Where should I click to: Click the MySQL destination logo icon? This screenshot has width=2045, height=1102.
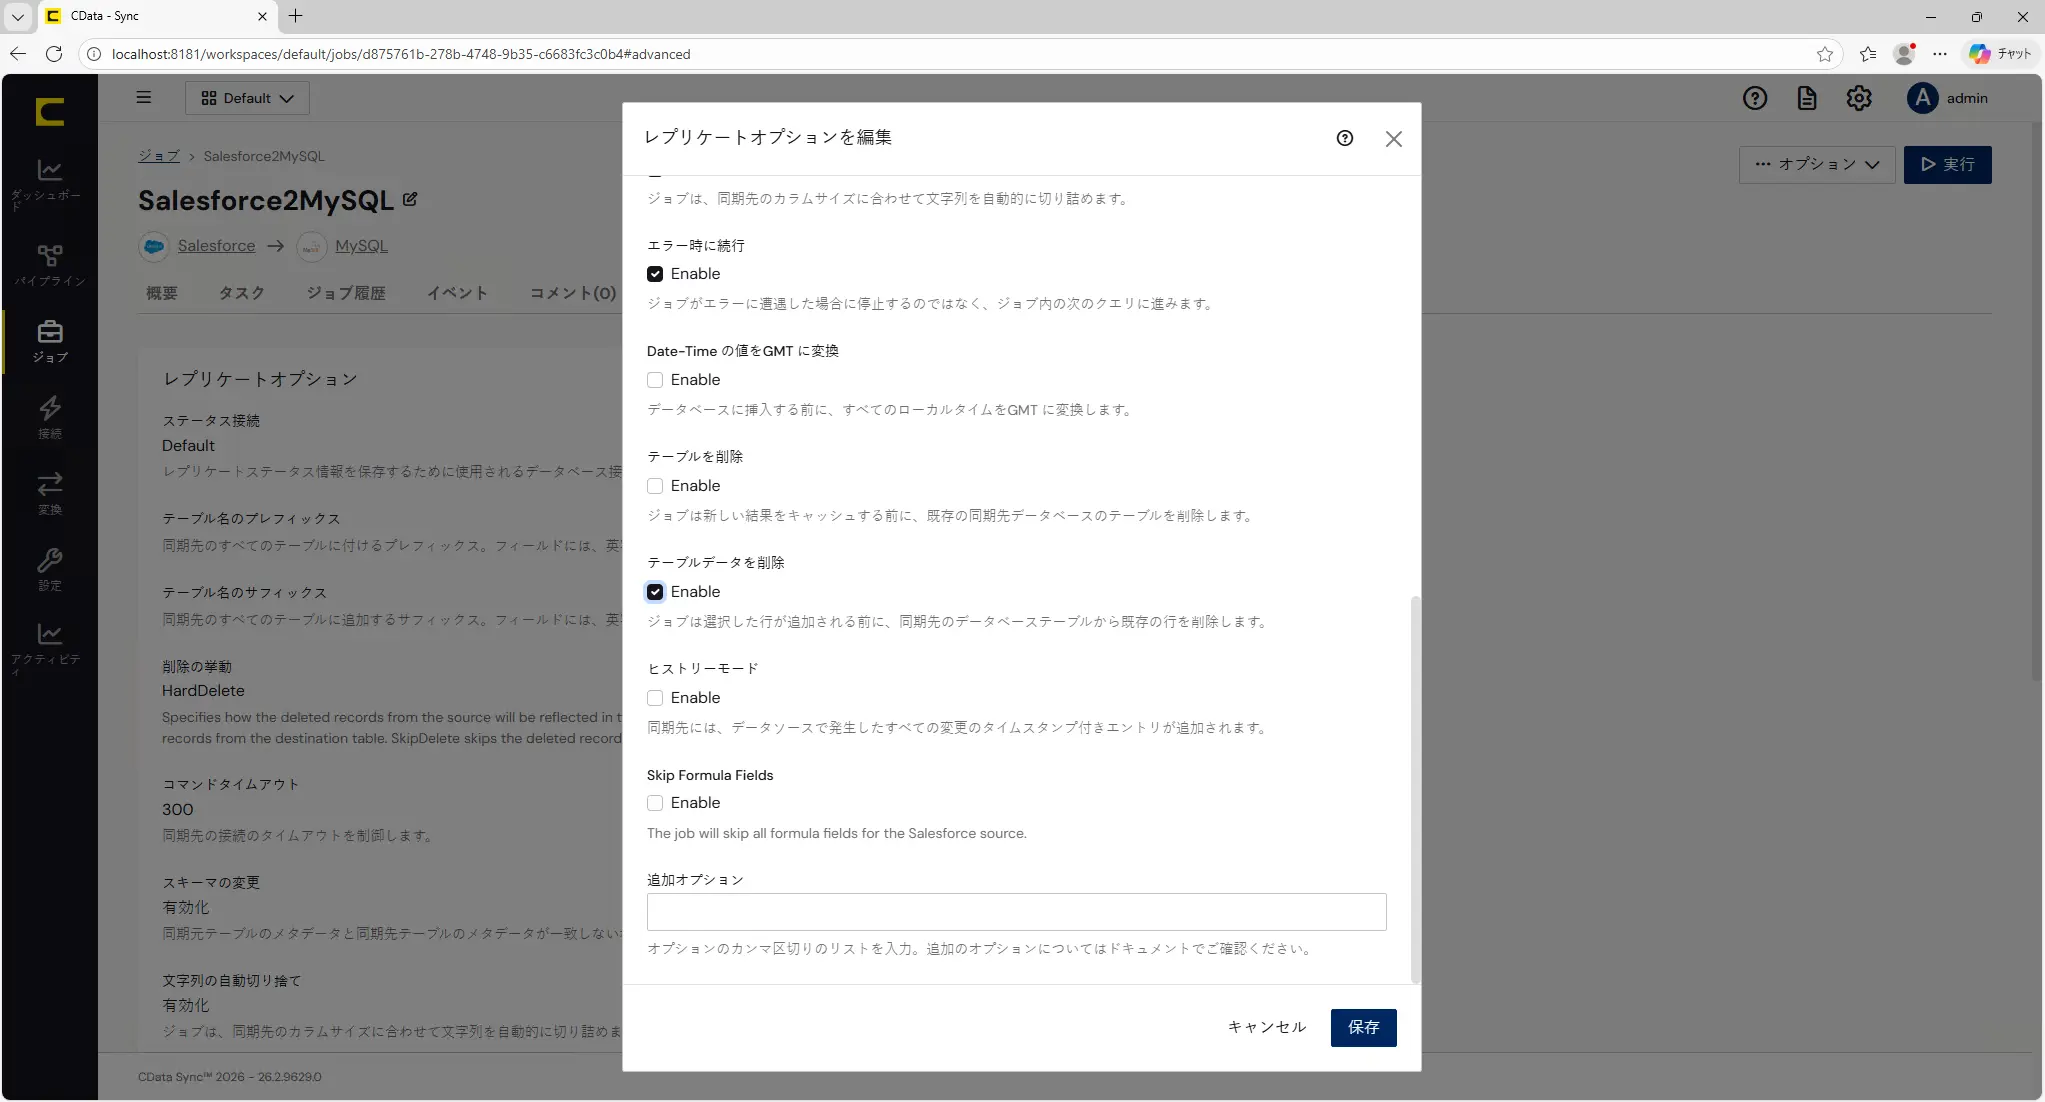point(312,246)
